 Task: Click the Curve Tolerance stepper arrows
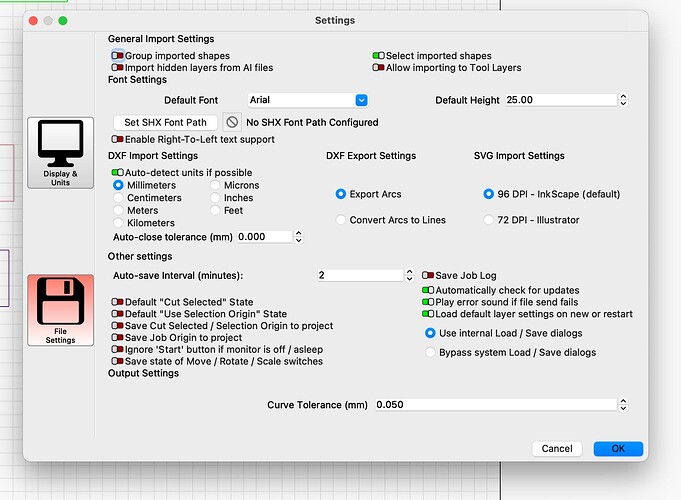[623, 404]
